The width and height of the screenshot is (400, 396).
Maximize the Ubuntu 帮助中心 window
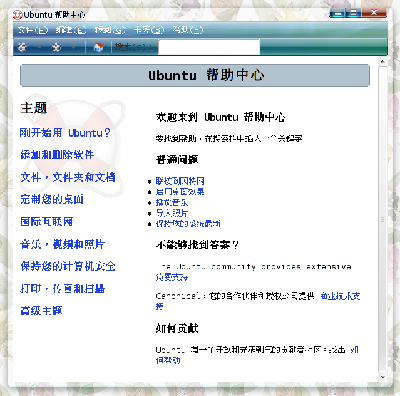pyautogui.click(x=354, y=13)
